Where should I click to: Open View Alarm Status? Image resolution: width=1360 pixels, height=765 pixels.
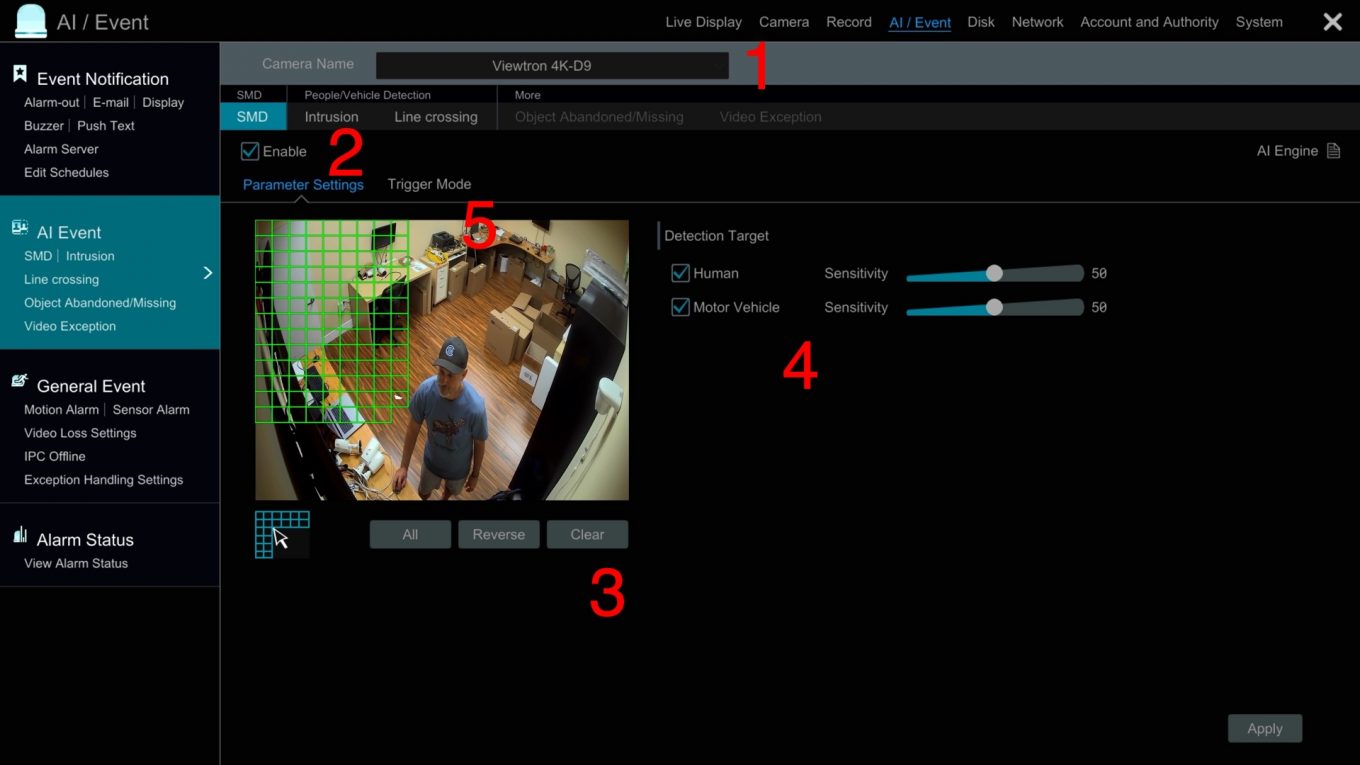click(74, 563)
